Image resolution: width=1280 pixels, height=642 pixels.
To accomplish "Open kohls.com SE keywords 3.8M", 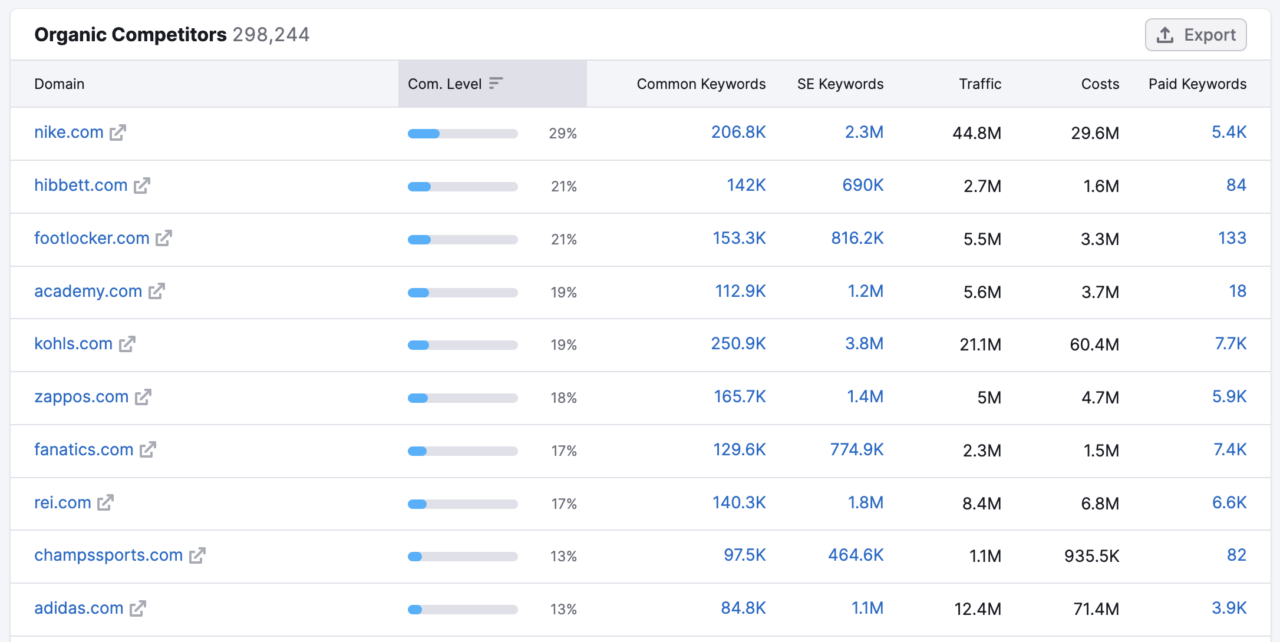I will click(865, 344).
